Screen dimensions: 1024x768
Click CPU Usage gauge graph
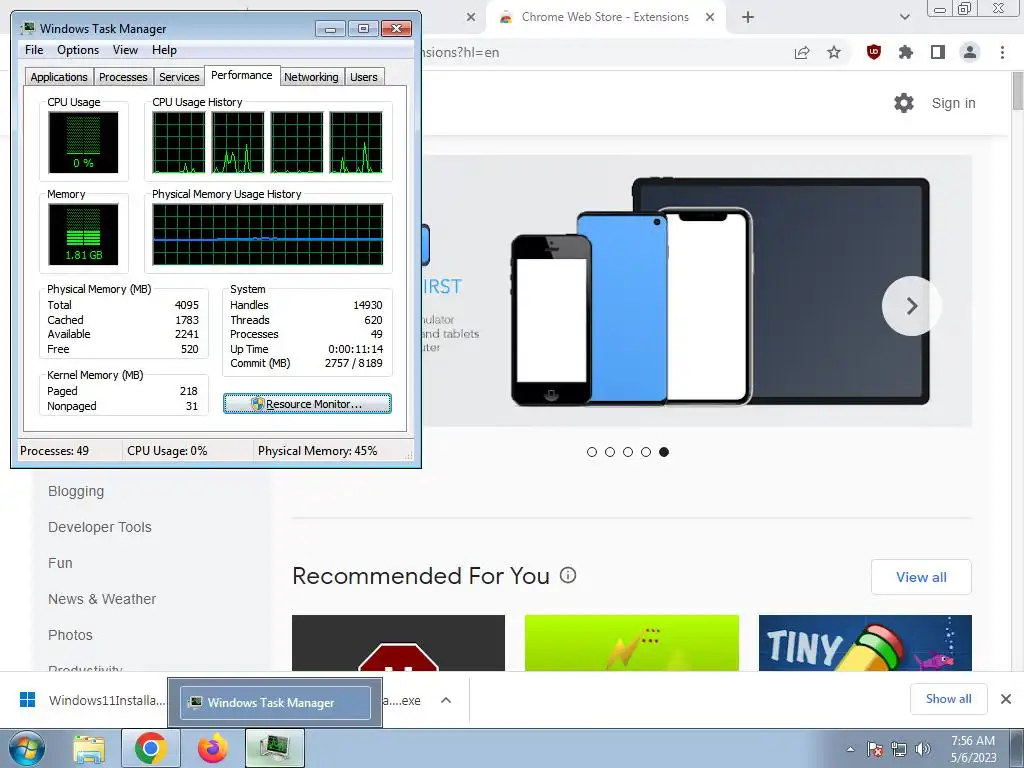tap(83, 142)
